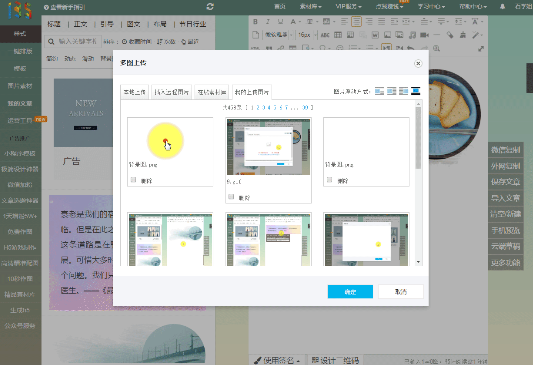Insert music with the note icon

pyautogui.click(x=412, y=35)
